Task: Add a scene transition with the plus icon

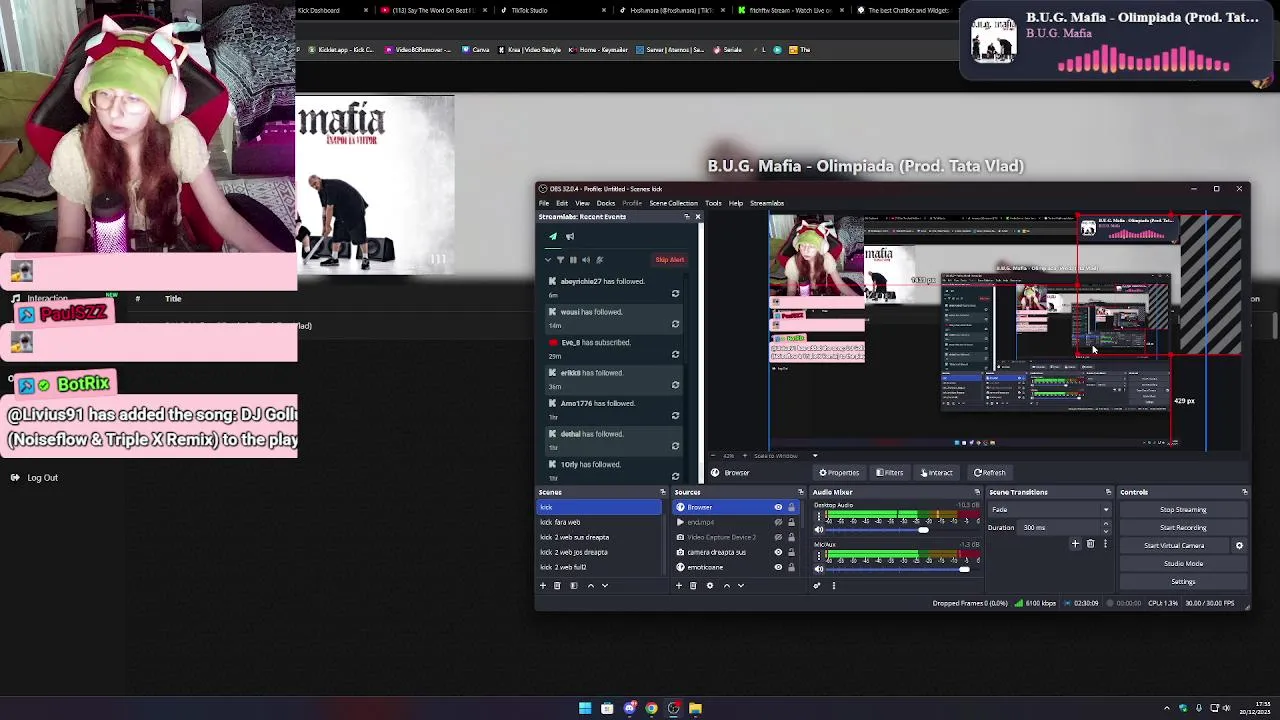Action: click(x=1075, y=544)
